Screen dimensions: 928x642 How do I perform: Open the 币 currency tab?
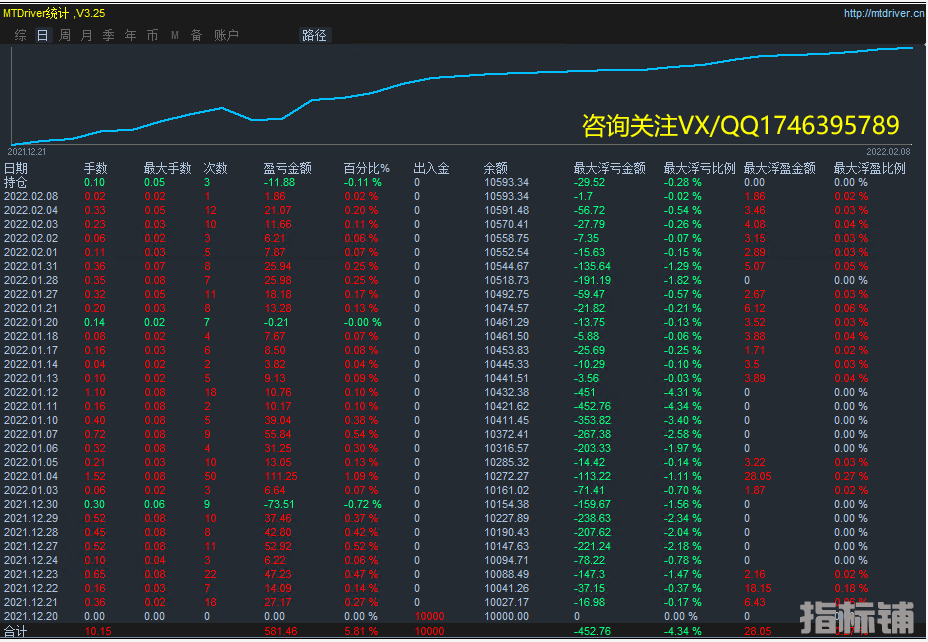[x=152, y=35]
